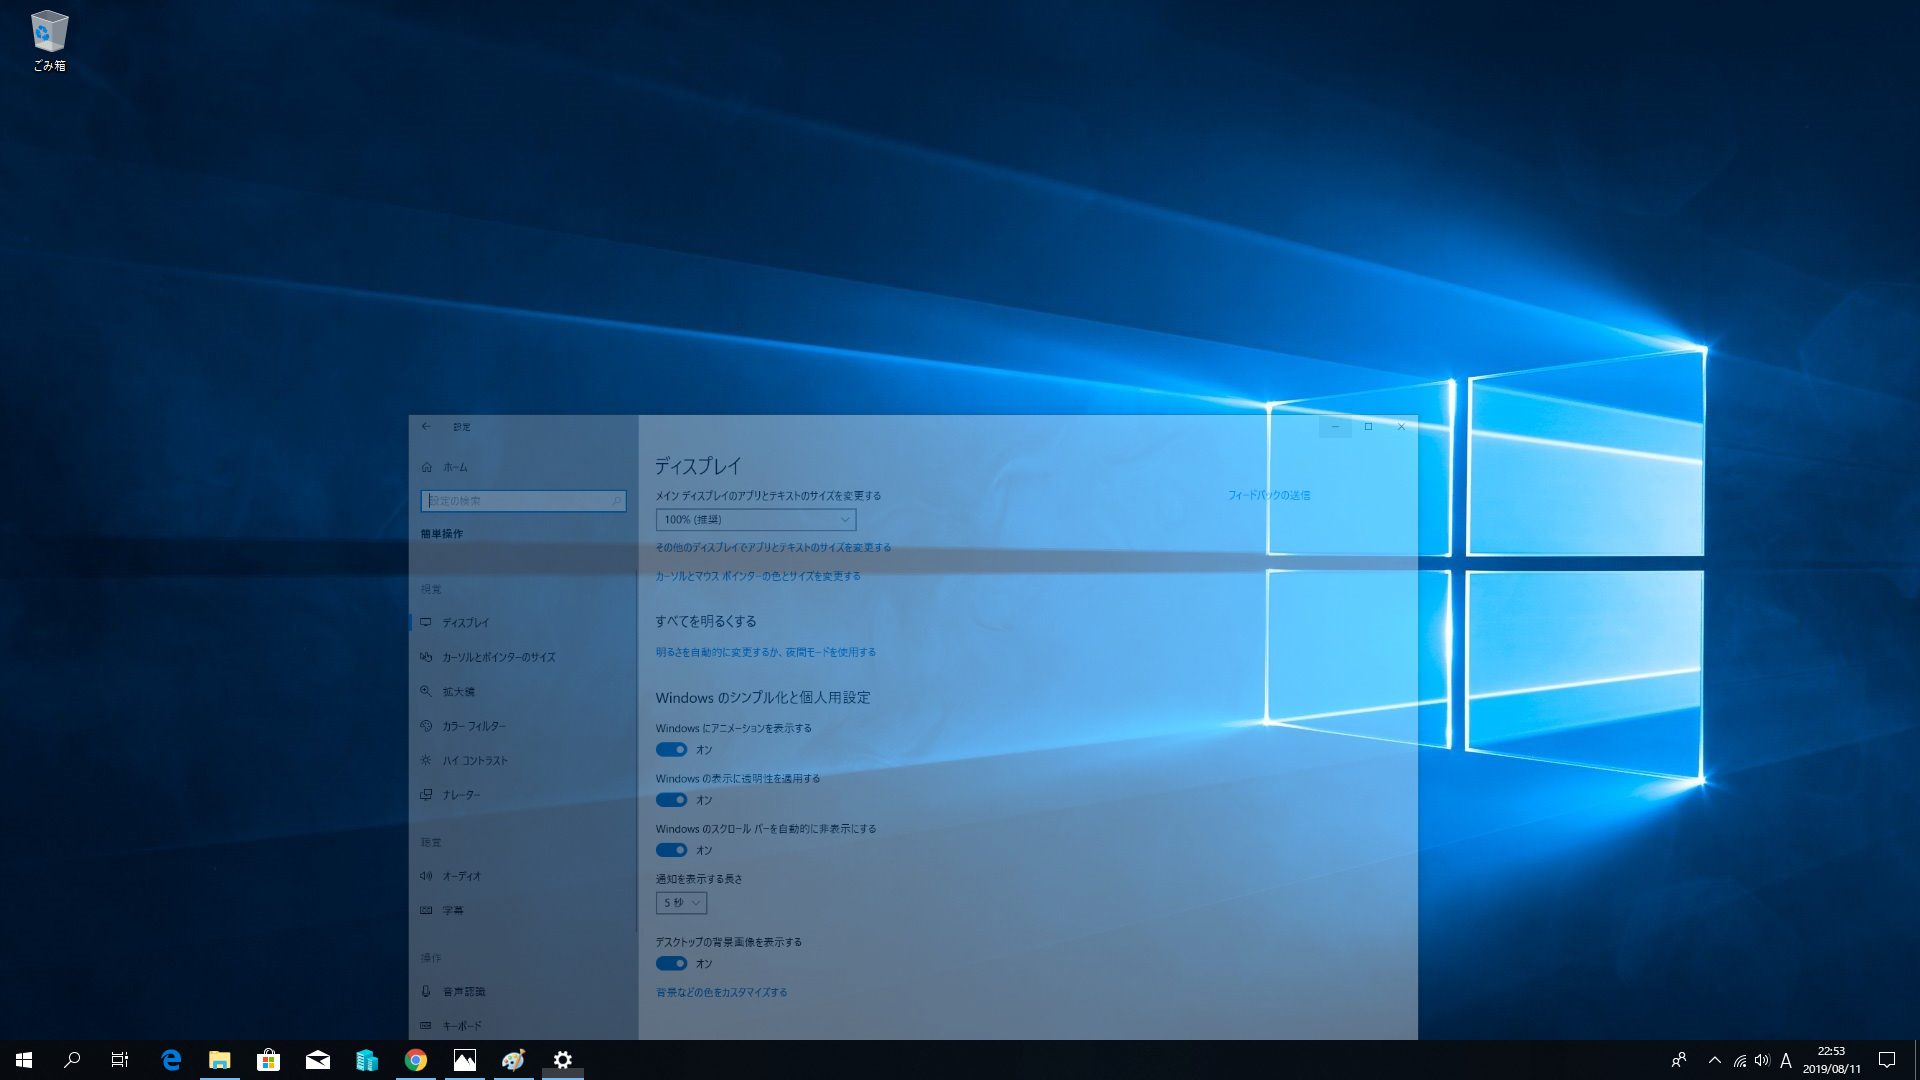This screenshot has height=1080, width=1920.
Task: Open File Explorer from taskbar
Action: point(220,1060)
